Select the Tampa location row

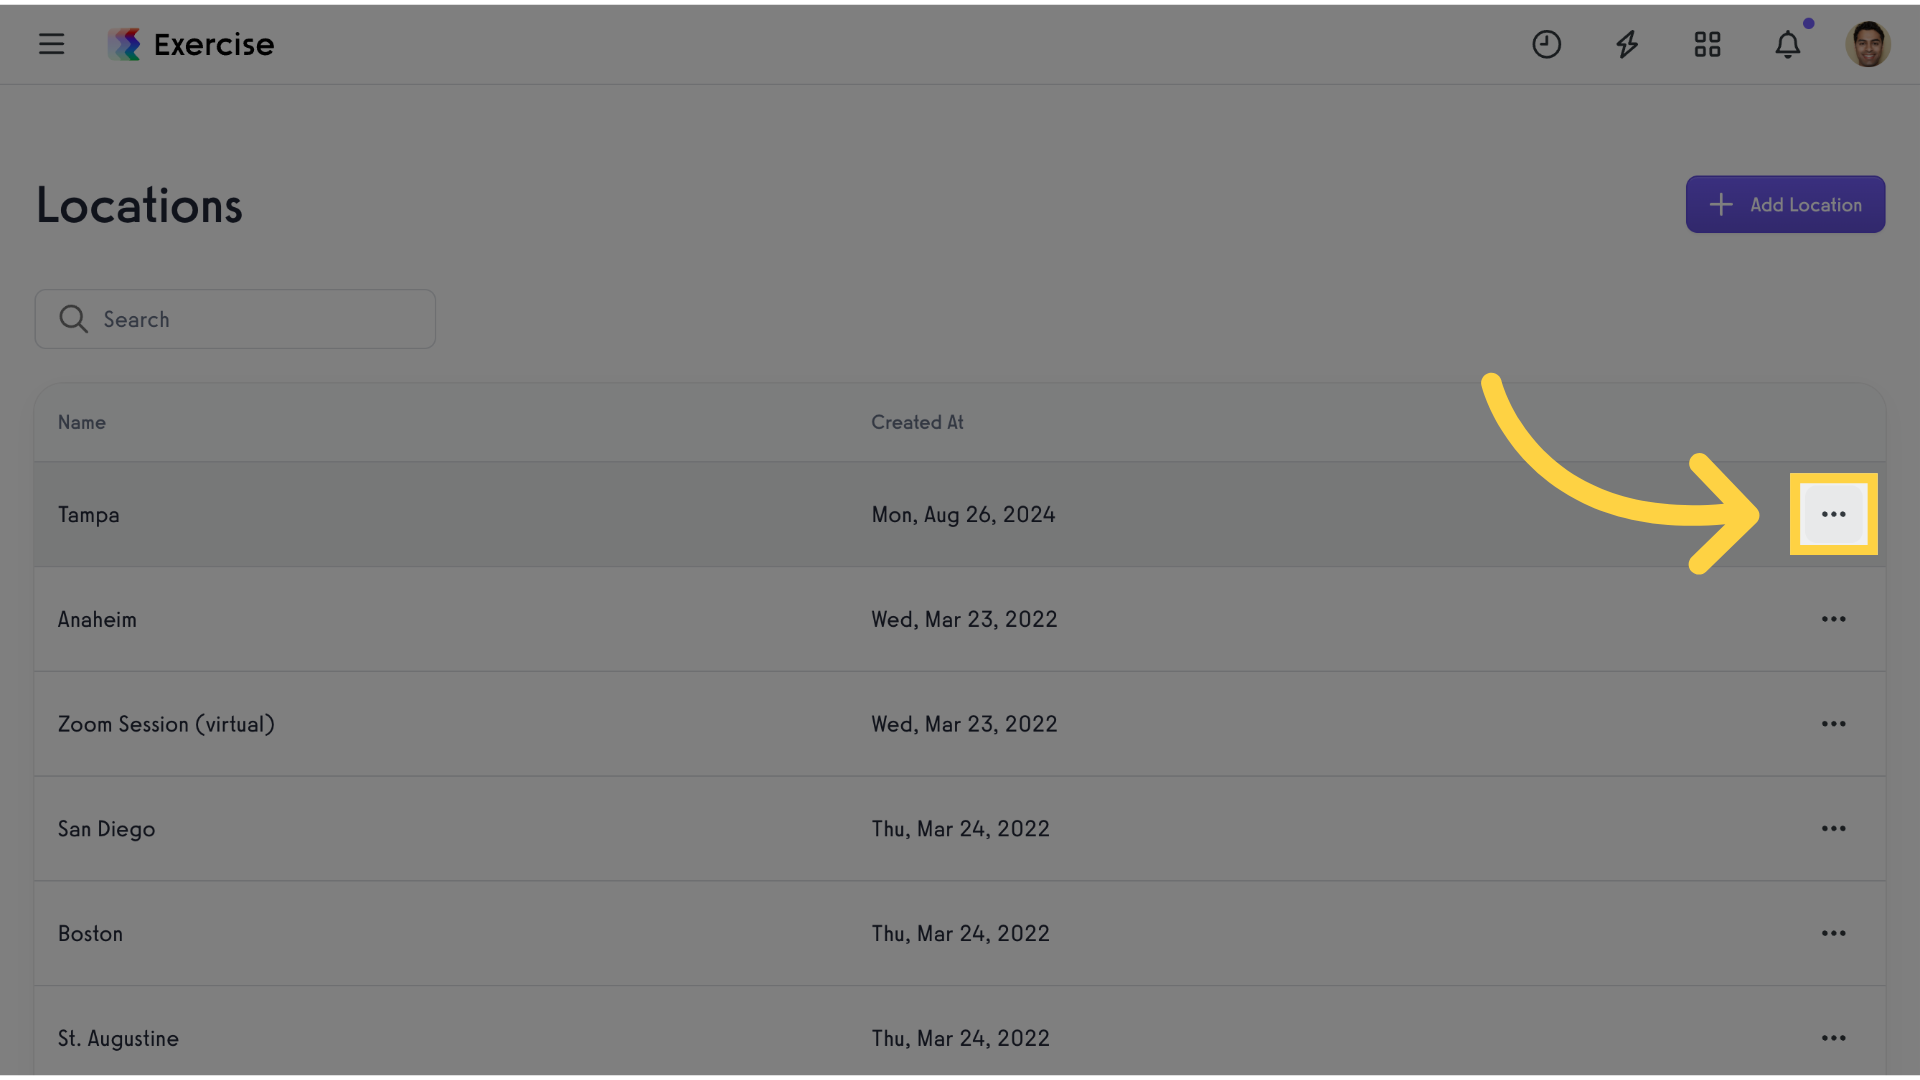(x=960, y=514)
